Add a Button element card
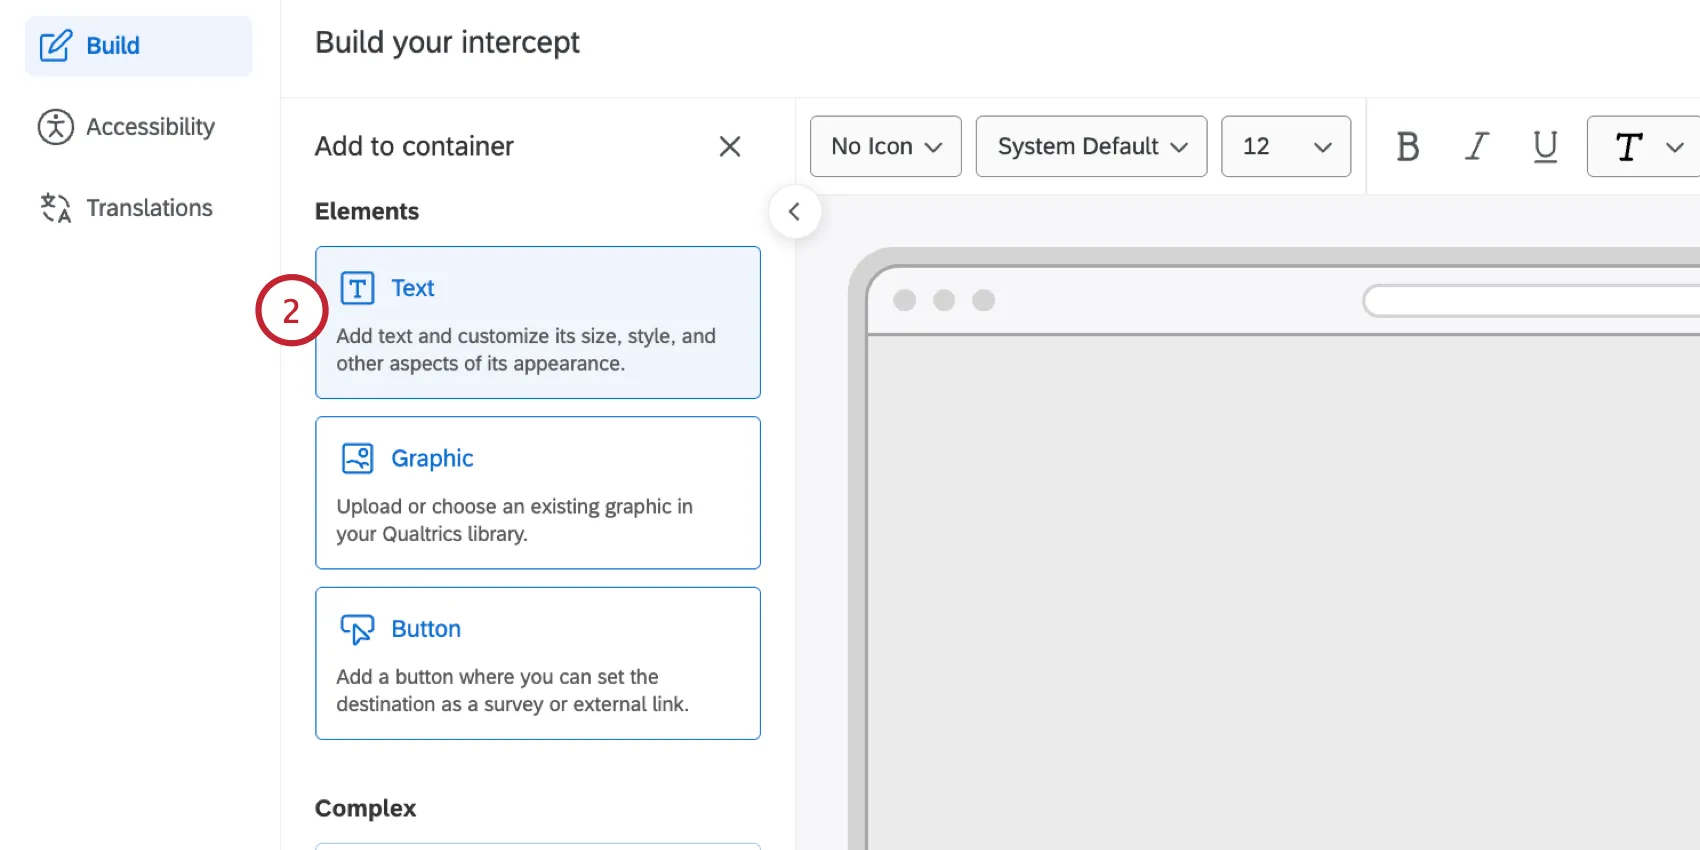The image size is (1700, 850). 538,664
